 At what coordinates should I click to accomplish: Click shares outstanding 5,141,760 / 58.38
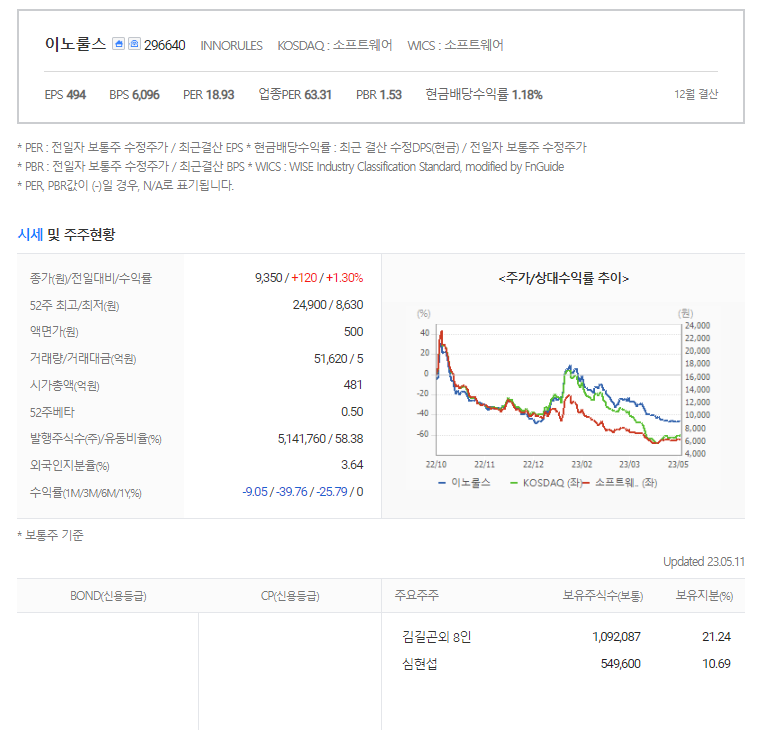[320, 439]
